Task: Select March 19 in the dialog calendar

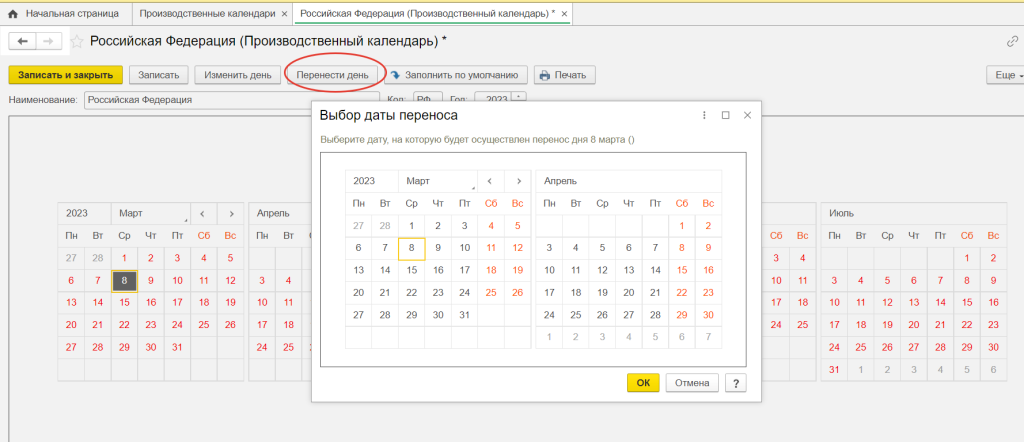Action: coord(518,270)
